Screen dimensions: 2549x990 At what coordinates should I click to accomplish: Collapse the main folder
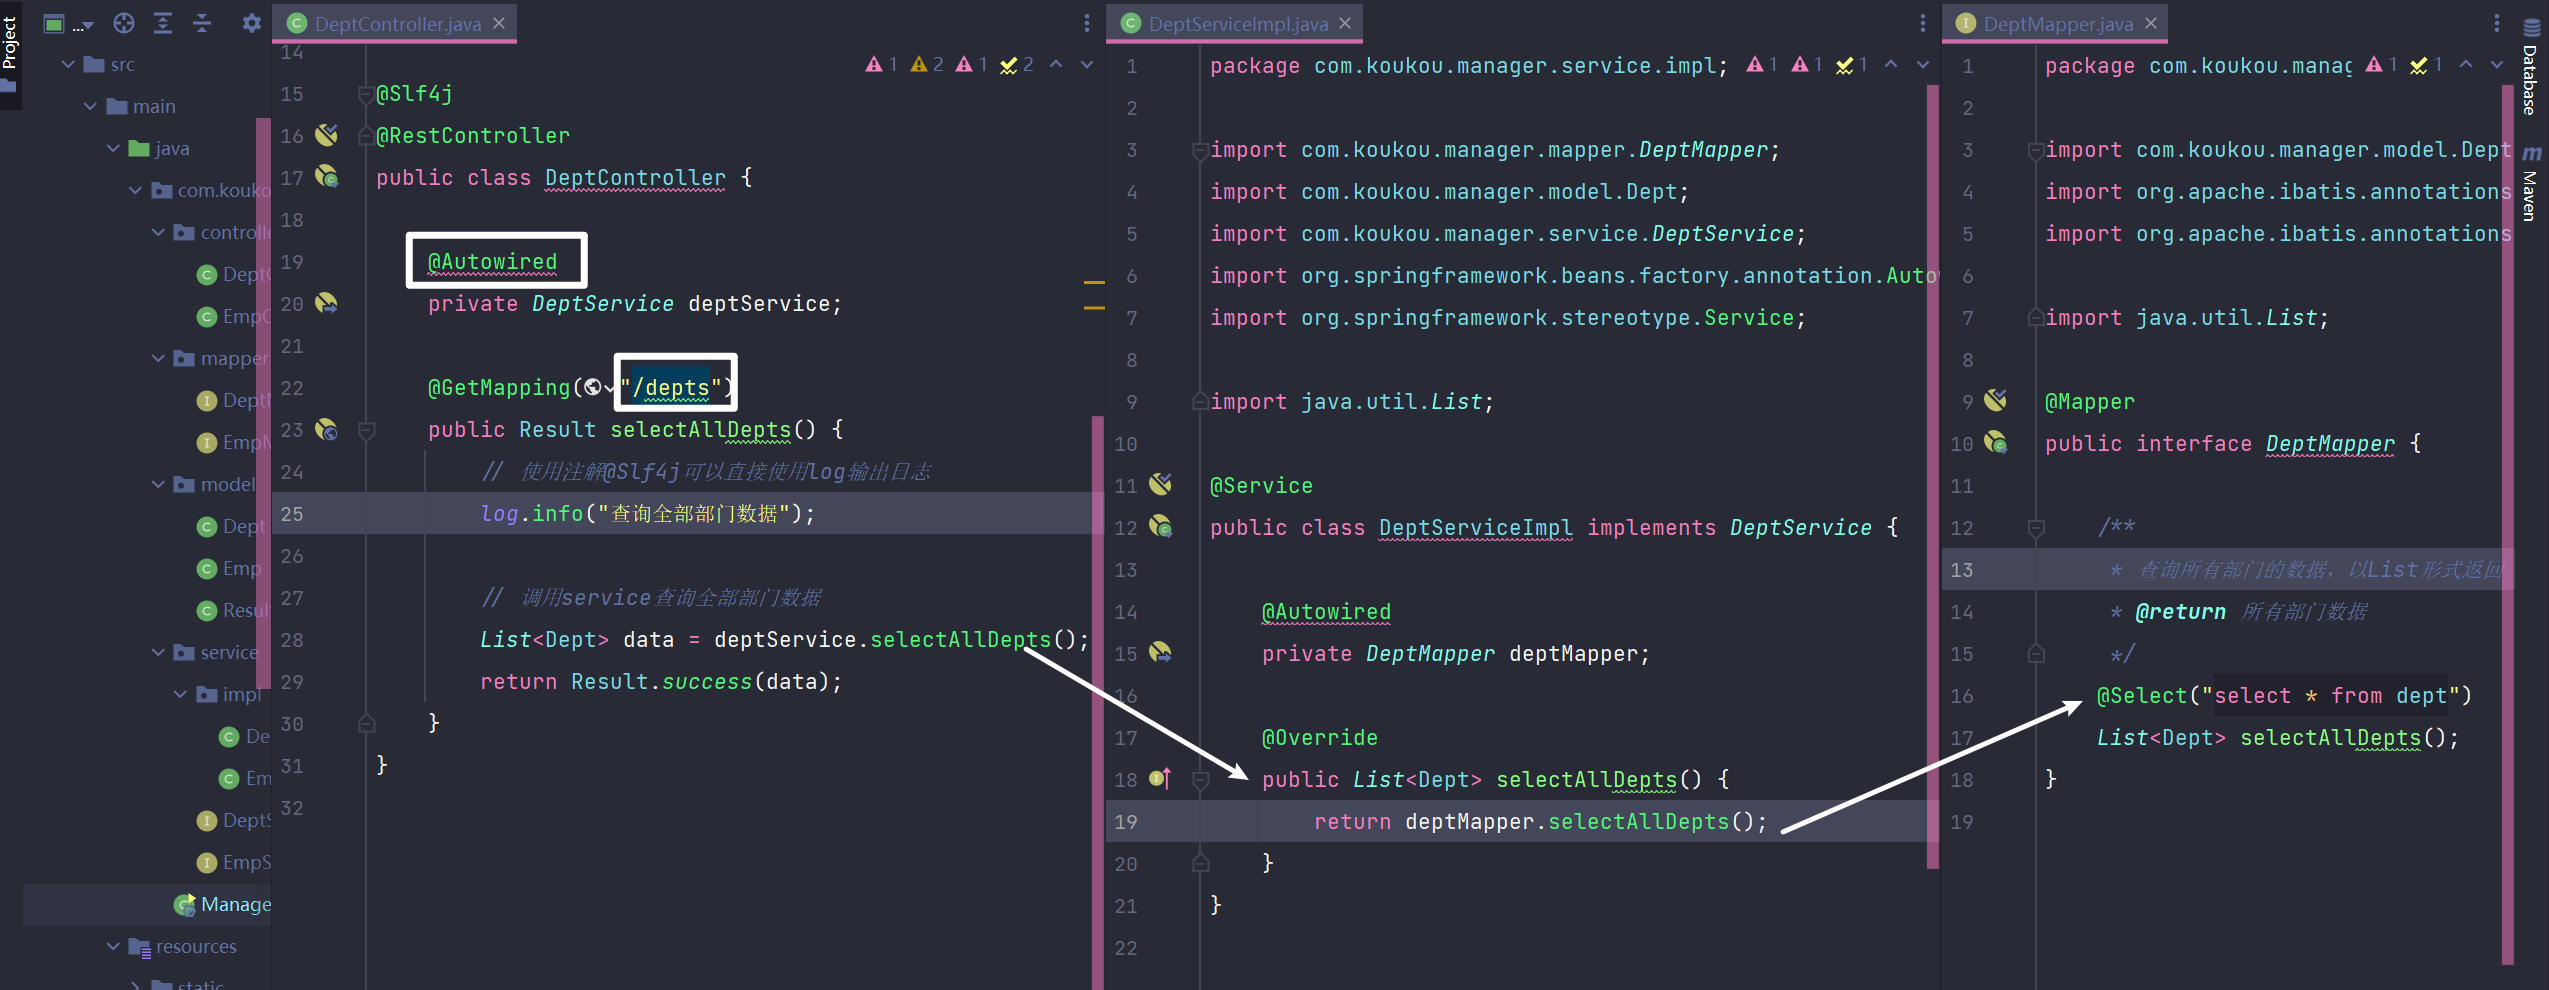point(91,107)
